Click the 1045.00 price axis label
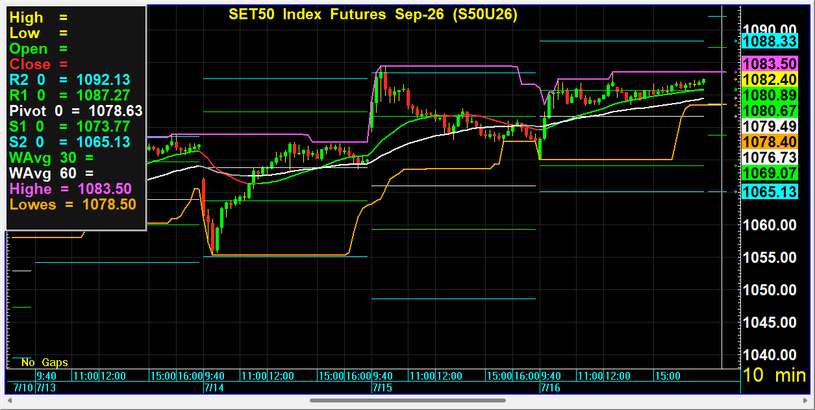 pos(769,323)
